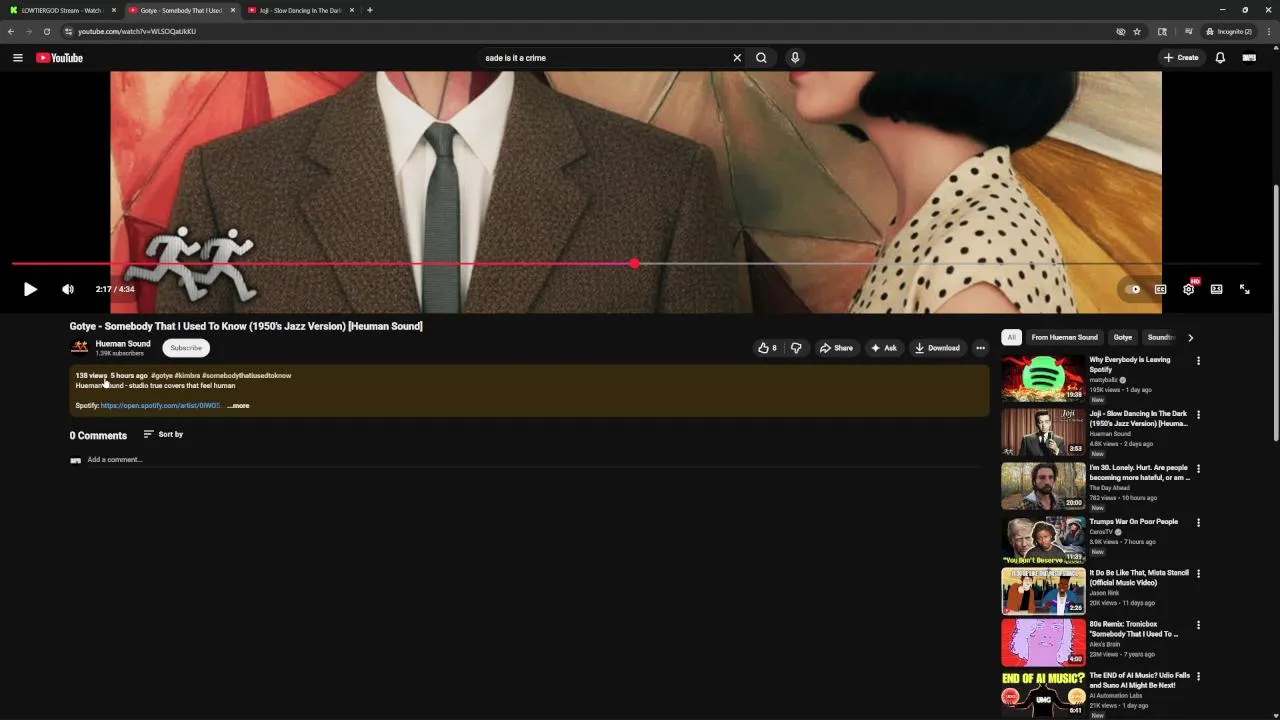Open the #kimbra hashtag
The height and width of the screenshot is (720, 1280).
pos(187,375)
